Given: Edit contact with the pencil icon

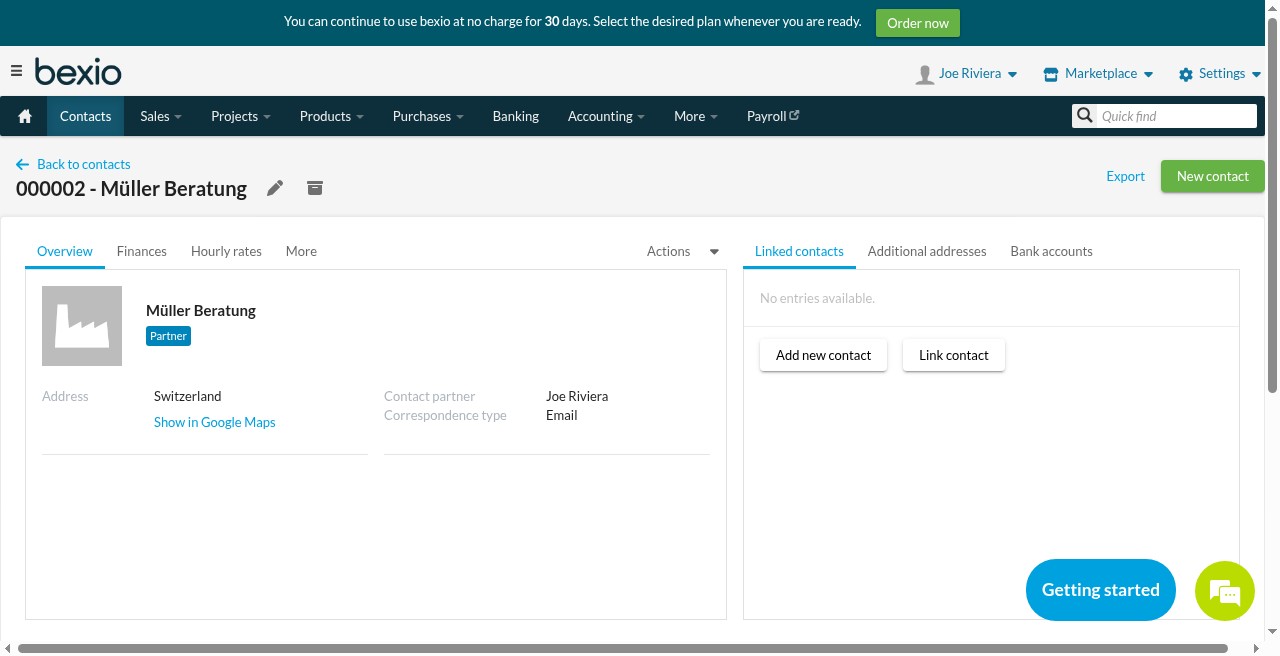Looking at the screenshot, I should [275, 188].
